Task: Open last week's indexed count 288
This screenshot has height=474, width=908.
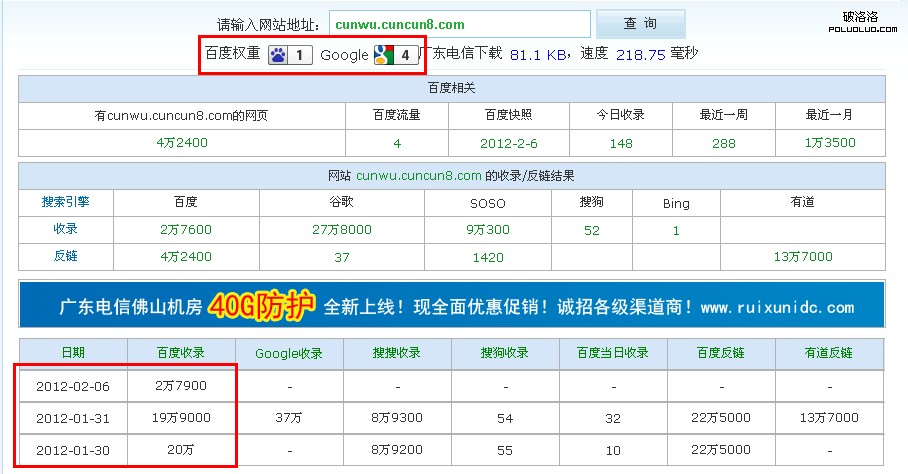Action: pos(723,143)
